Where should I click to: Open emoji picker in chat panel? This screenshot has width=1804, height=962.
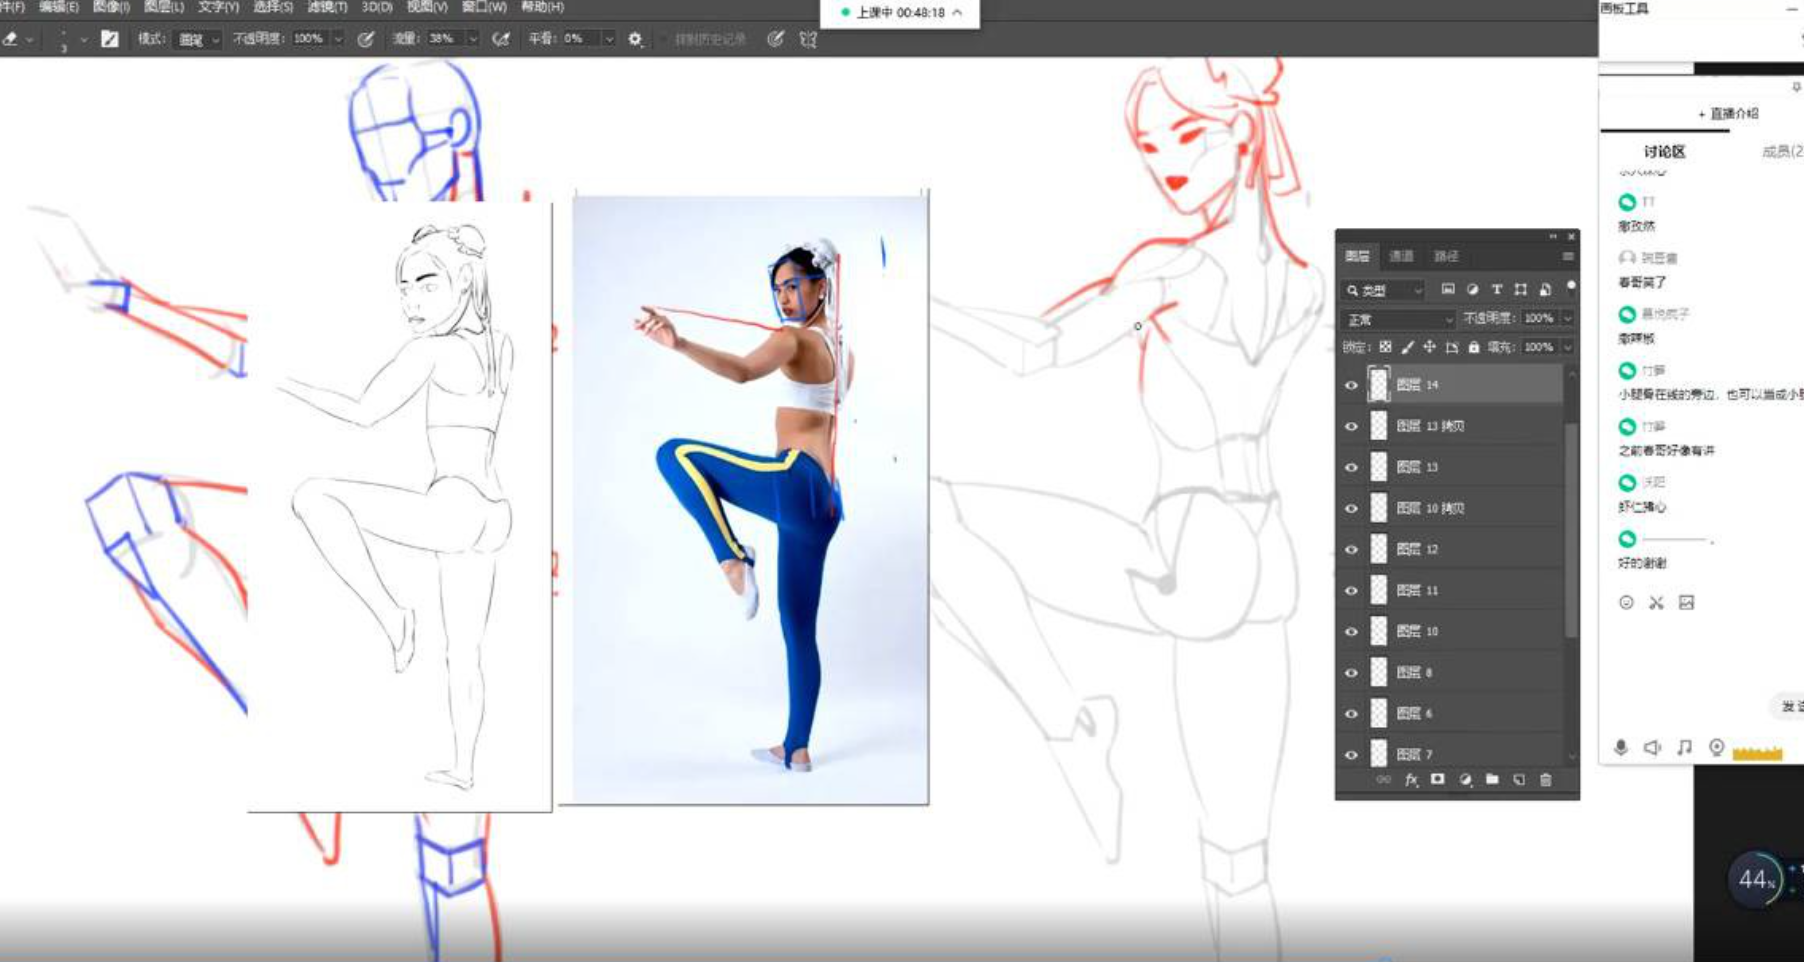click(x=1626, y=602)
